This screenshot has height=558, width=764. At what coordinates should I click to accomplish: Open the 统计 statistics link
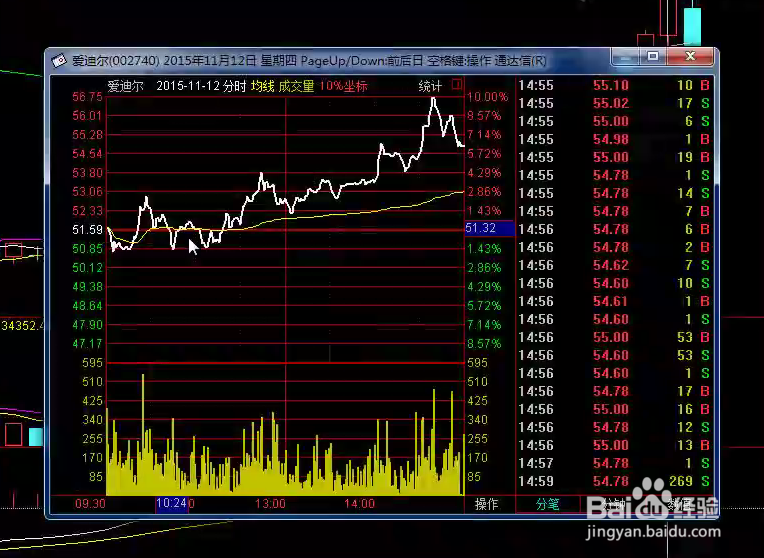430,86
